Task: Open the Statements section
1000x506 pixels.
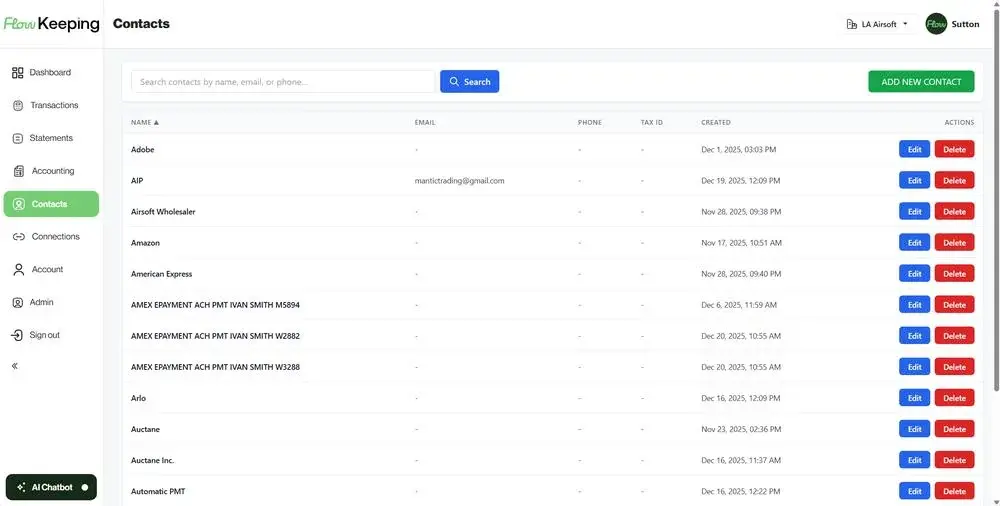Action: coord(51,138)
